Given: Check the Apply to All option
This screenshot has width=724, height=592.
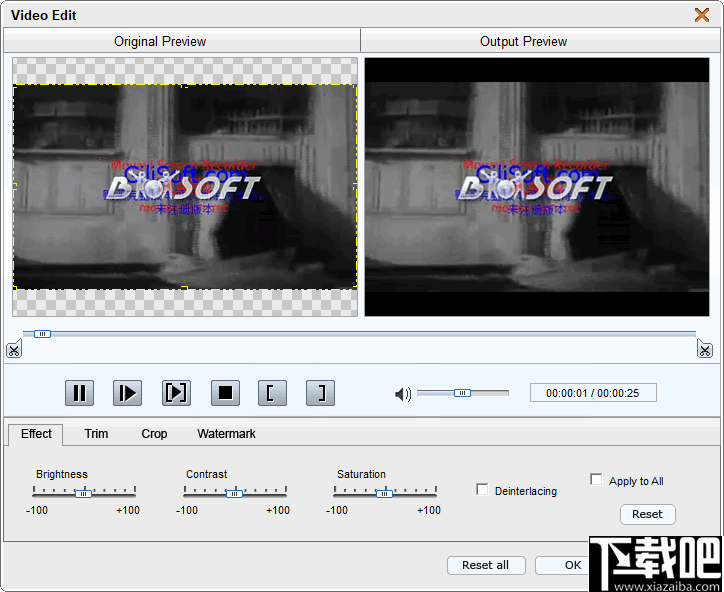Looking at the screenshot, I should click(x=596, y=479).
